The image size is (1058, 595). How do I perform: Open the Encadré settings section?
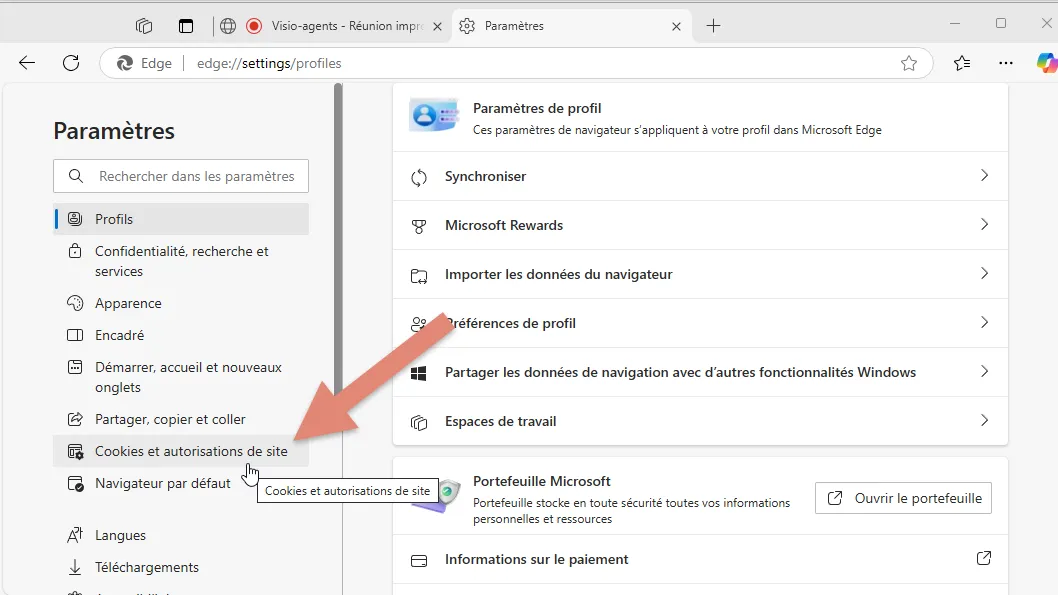click(181, 335)
